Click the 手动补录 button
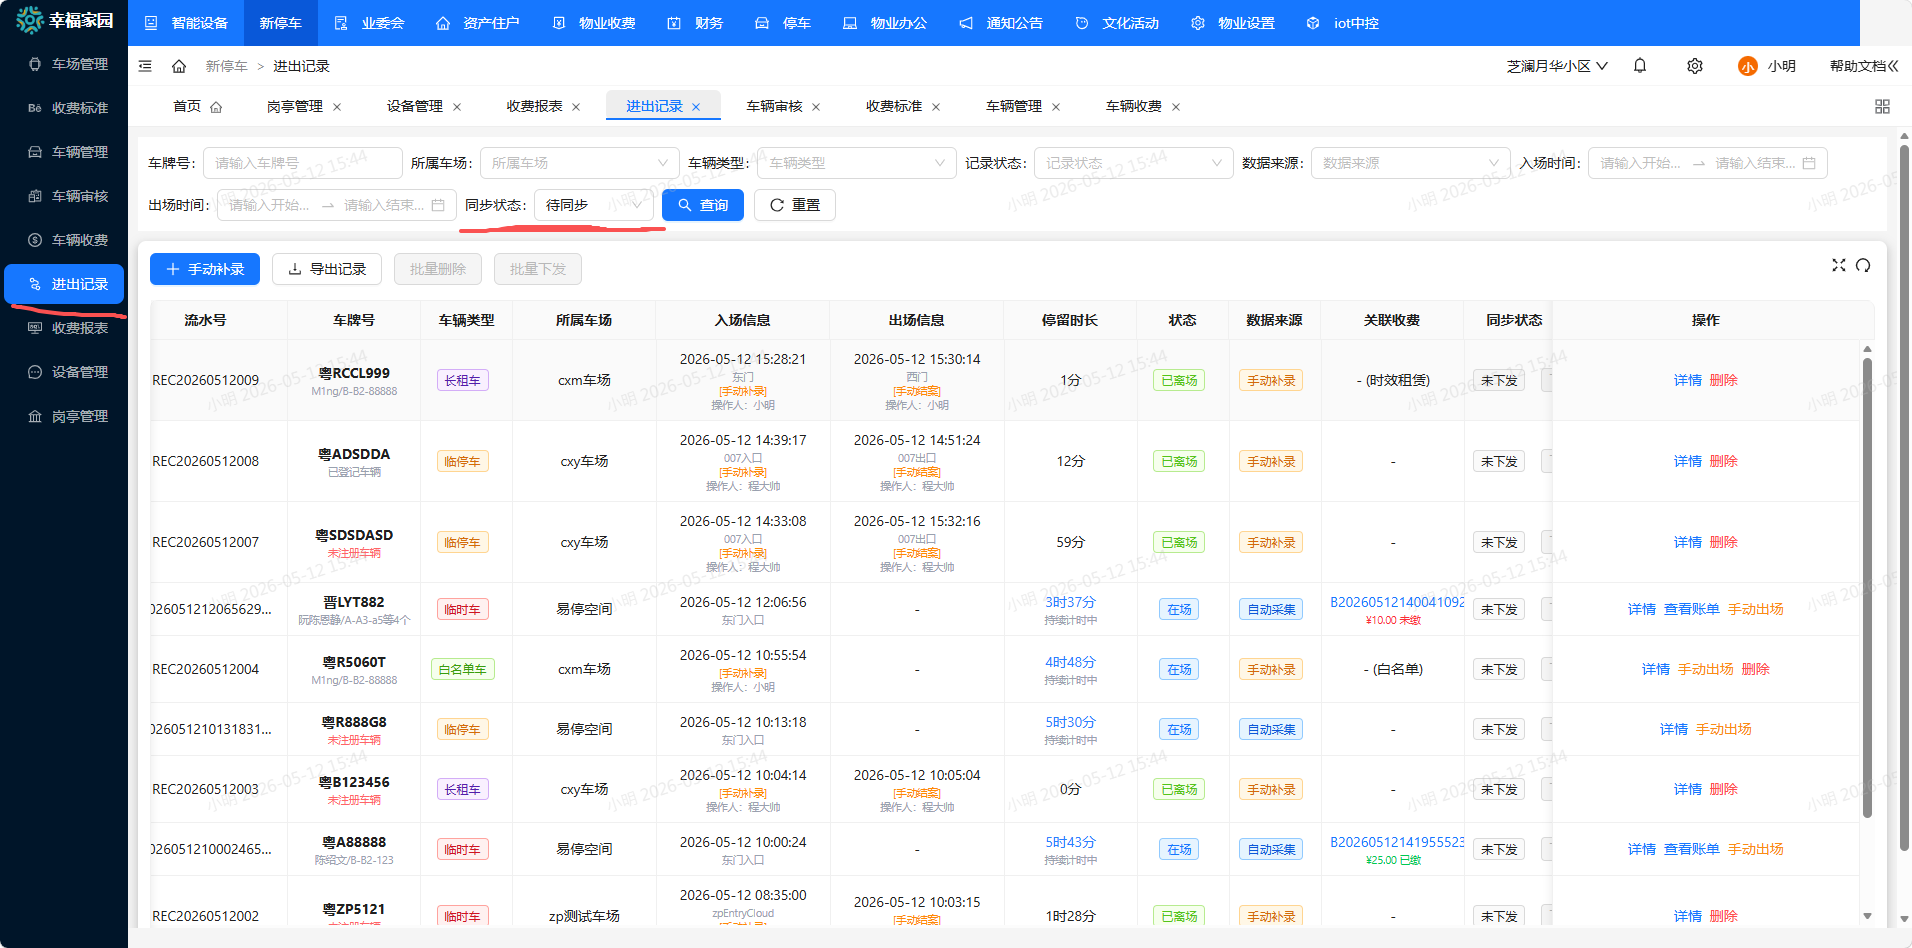 click(x=205, y=269)
